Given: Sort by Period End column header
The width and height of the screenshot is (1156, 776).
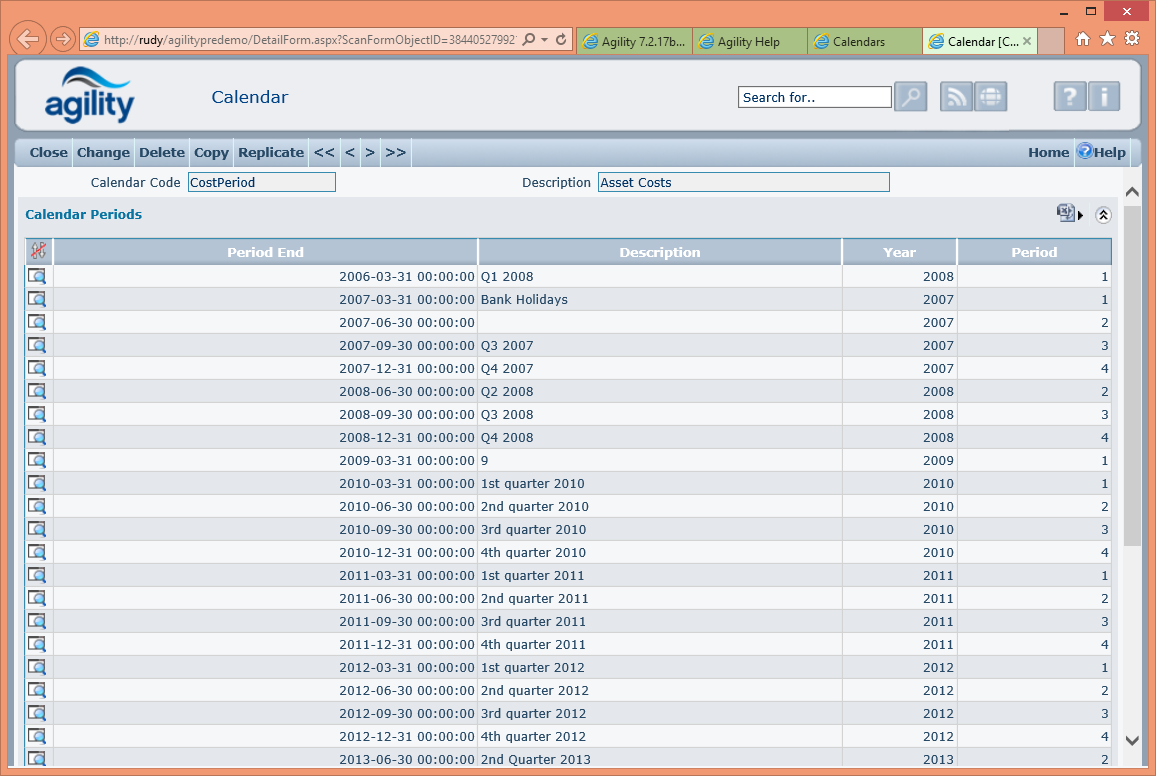Looking at the screenshot, I should [x=265, y=252].
